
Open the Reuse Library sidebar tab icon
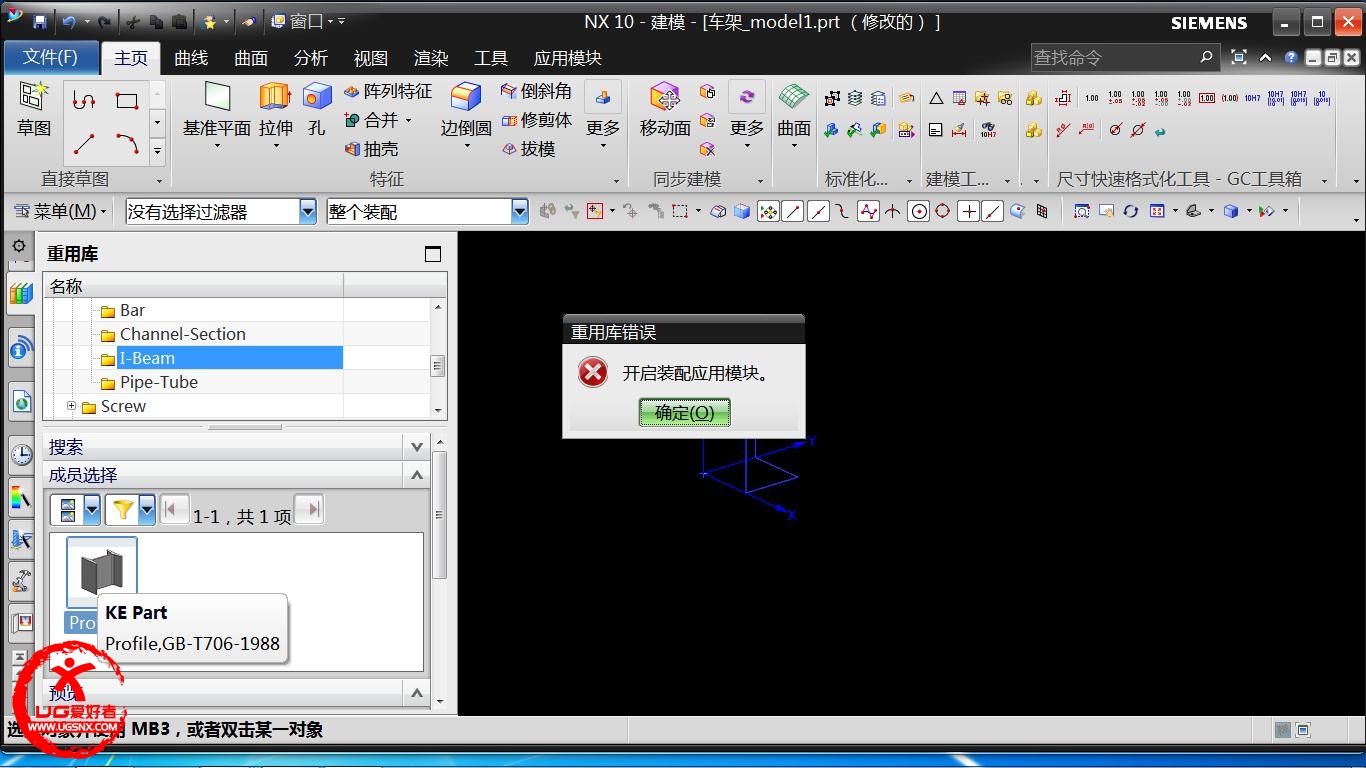[x=20, y=293]
